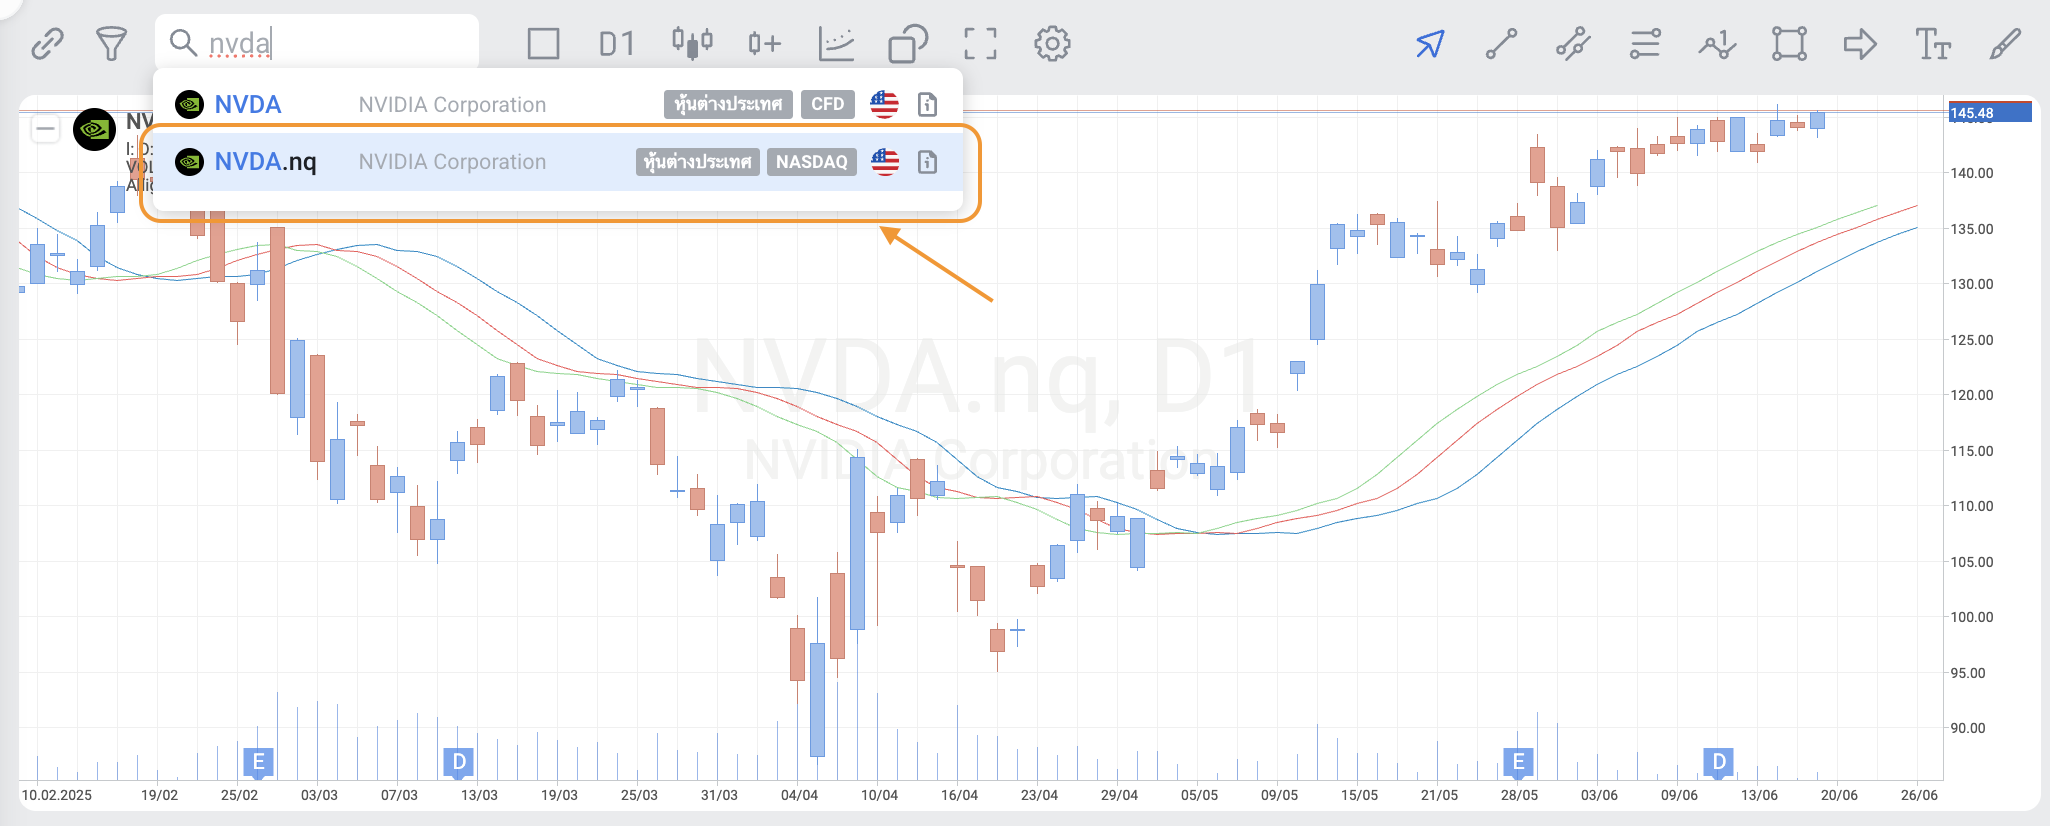This screenshot has height=826, width=2050.
Task: Click the US flag on NVDA row
Action: 884,104
